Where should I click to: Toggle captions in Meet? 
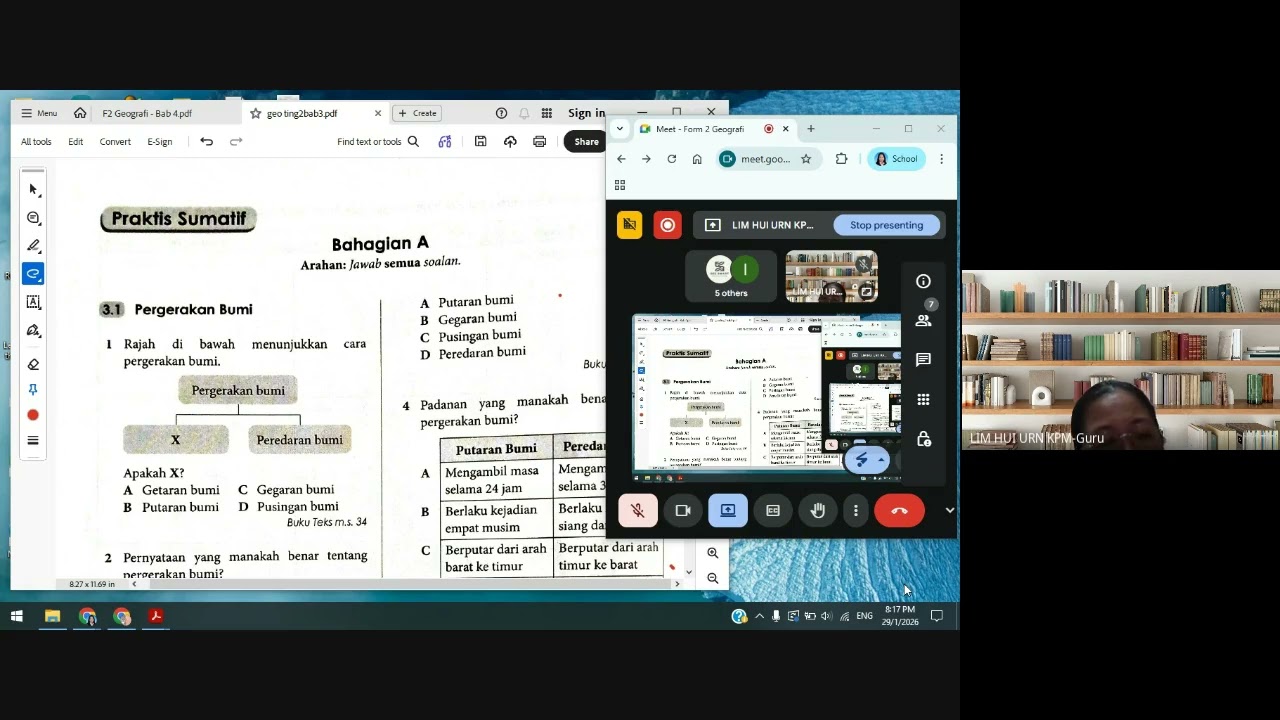pos(773,511)
